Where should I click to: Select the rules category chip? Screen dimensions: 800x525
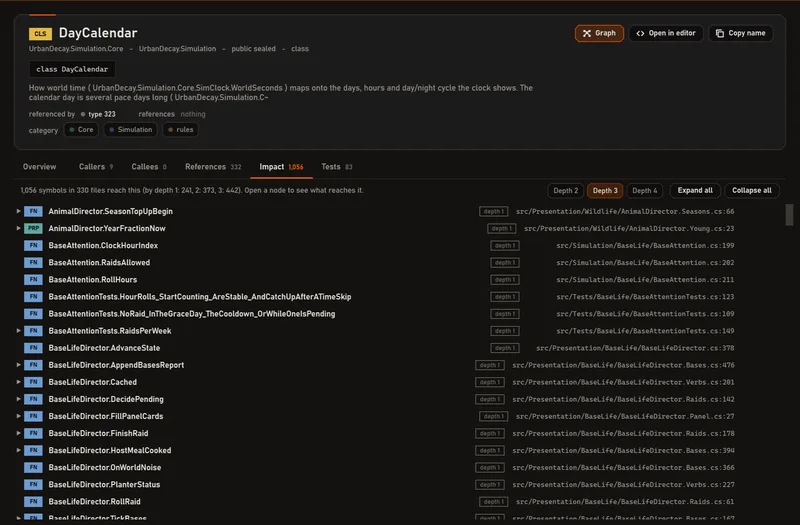click(x=181, y=130)
